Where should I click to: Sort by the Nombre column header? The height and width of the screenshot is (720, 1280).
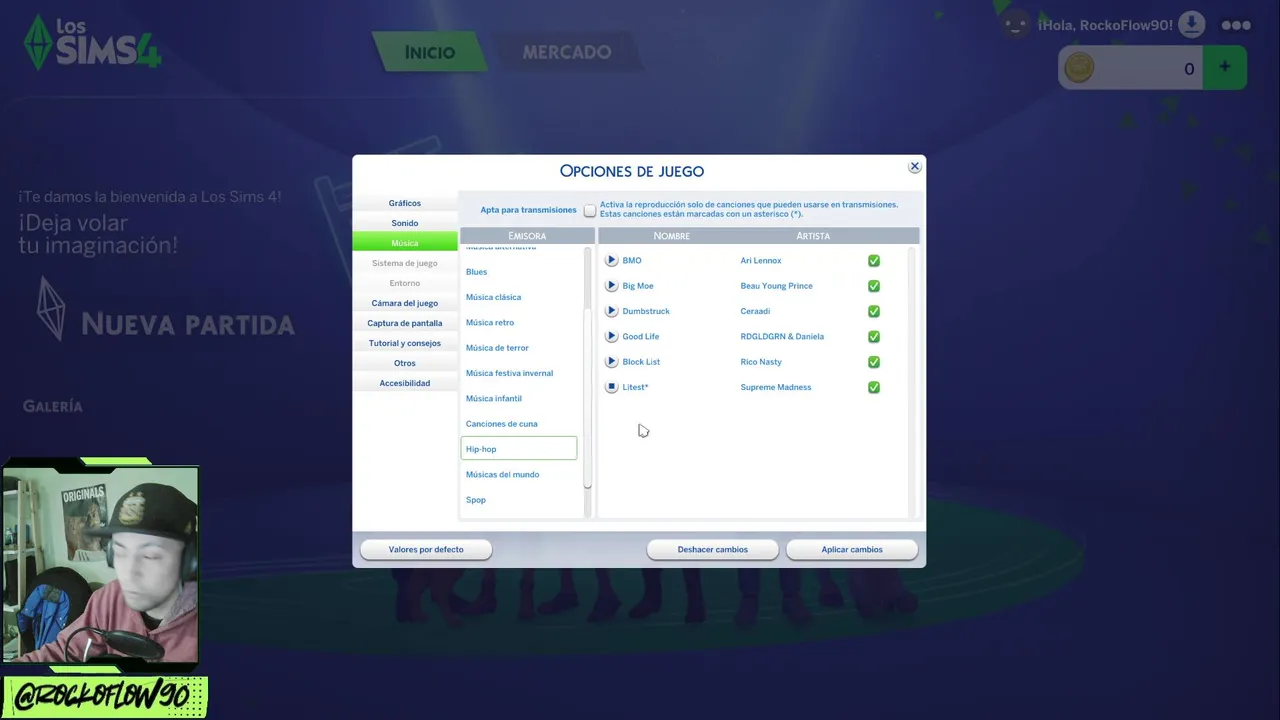pos(671,236)
